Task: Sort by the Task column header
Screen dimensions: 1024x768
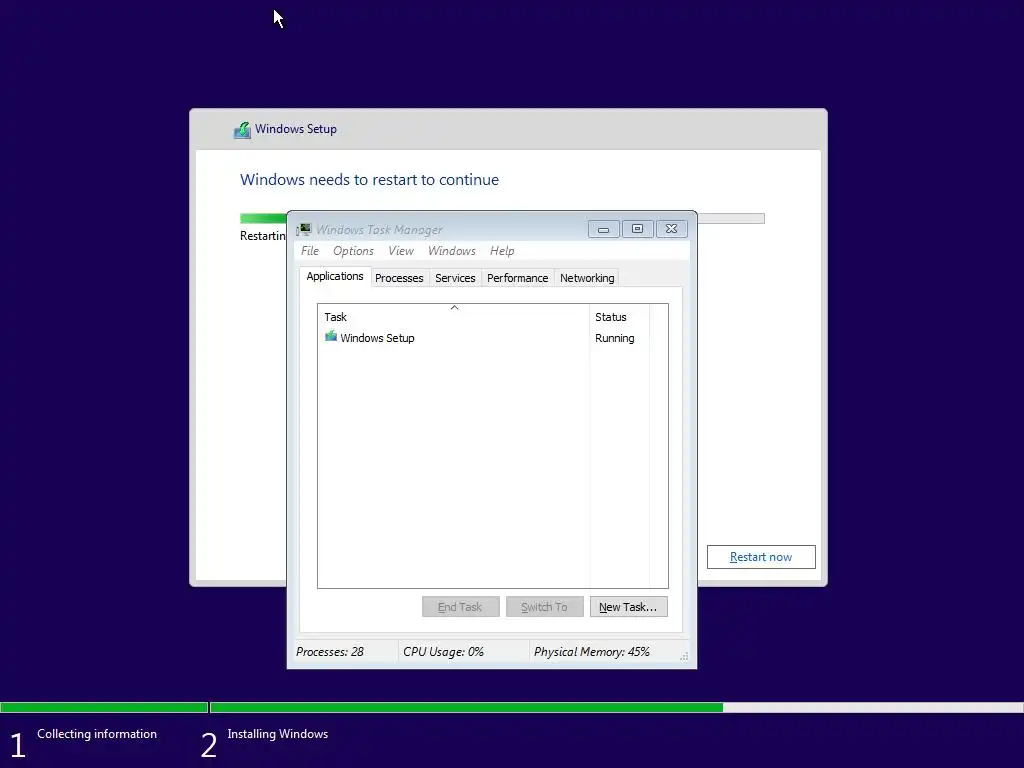Action: coord(454,317)
